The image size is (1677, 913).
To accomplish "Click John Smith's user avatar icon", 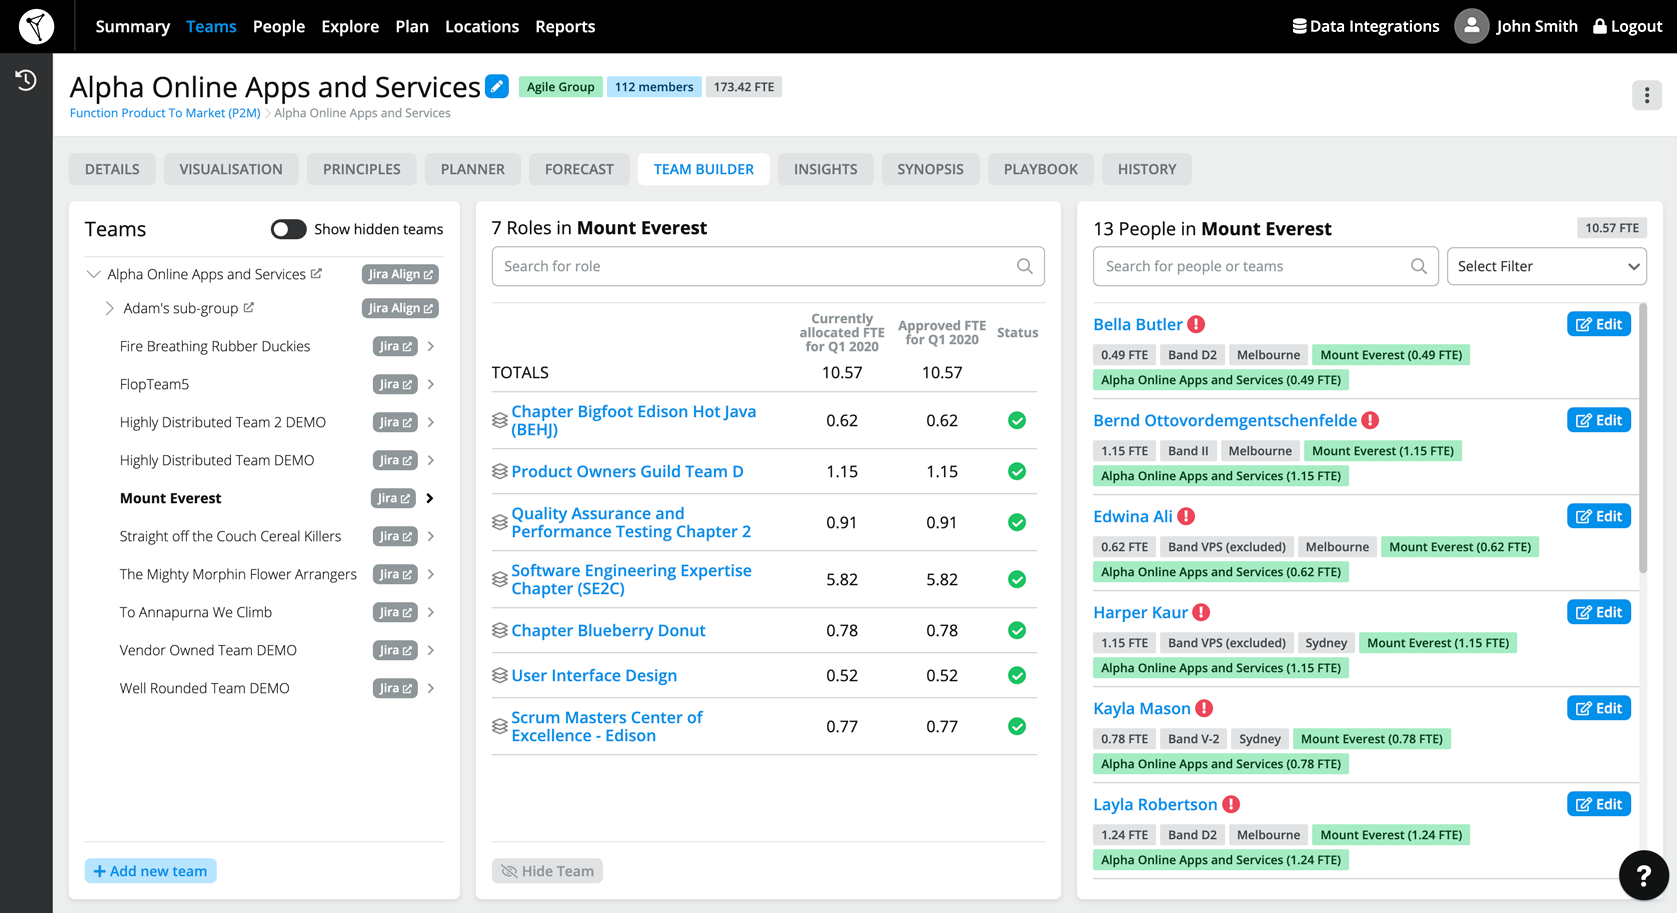I will click(1471, 26).
